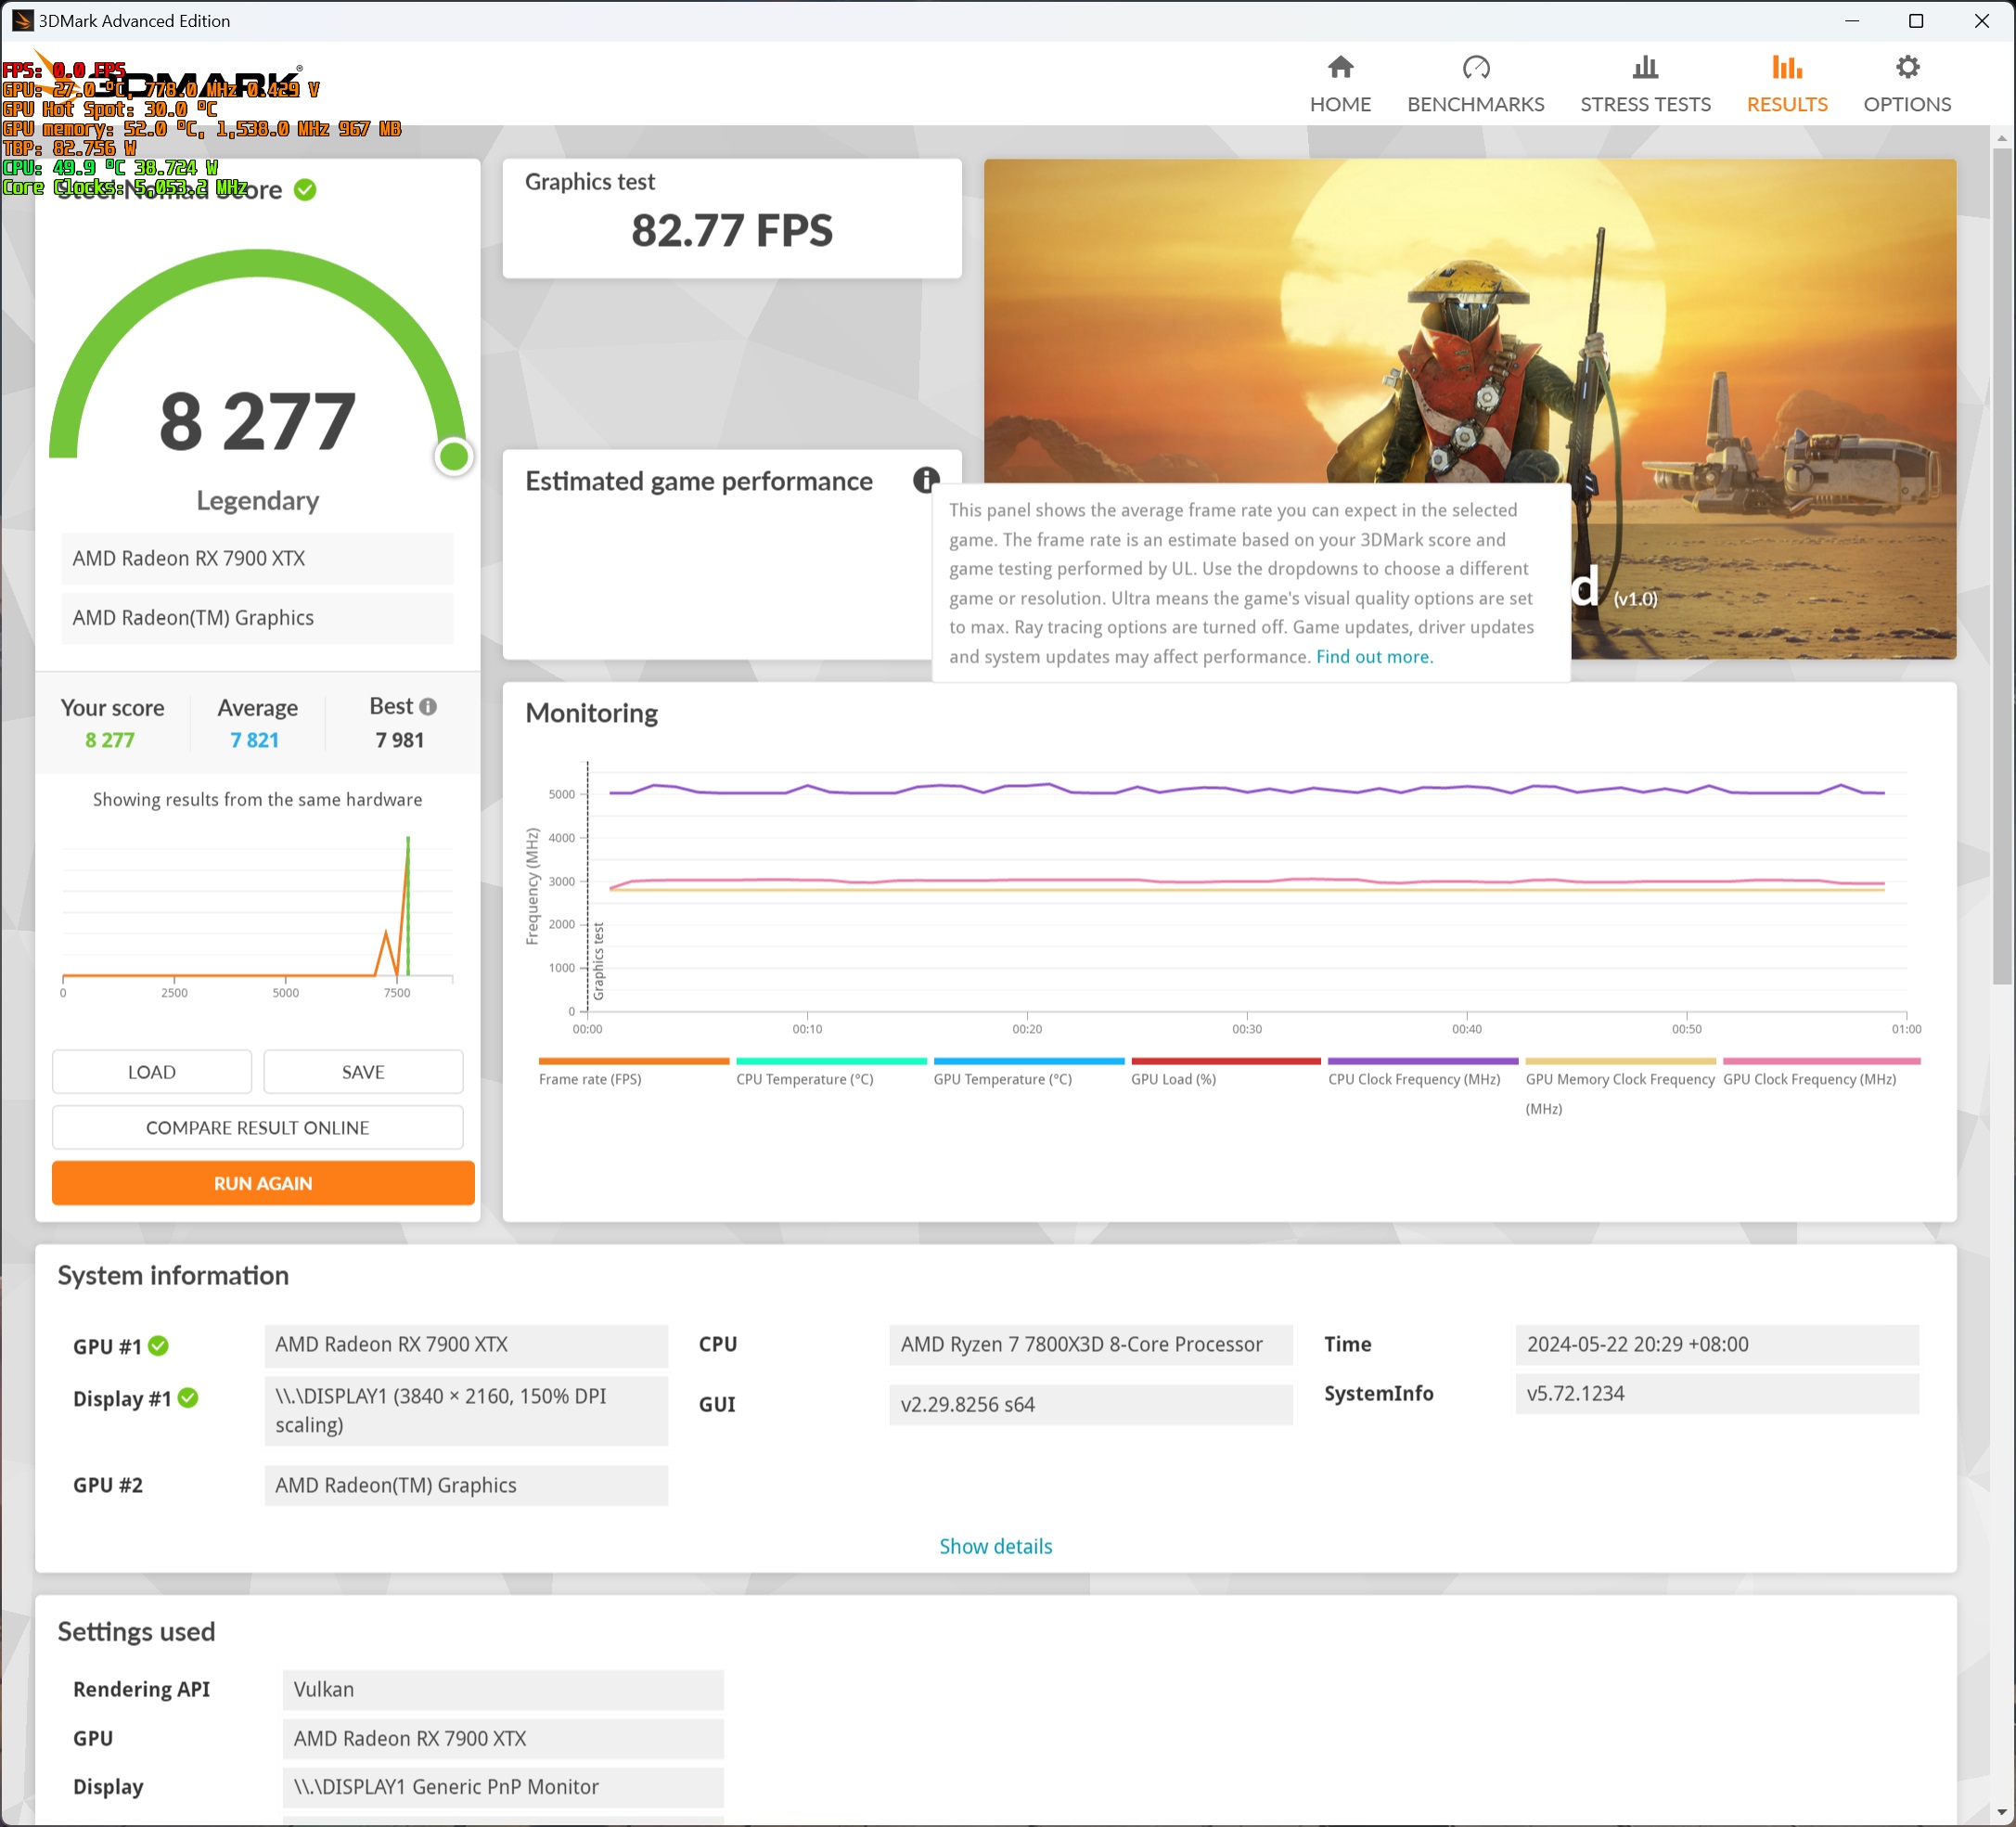Click info icon beside Estimated game performance

pos(925,480)
